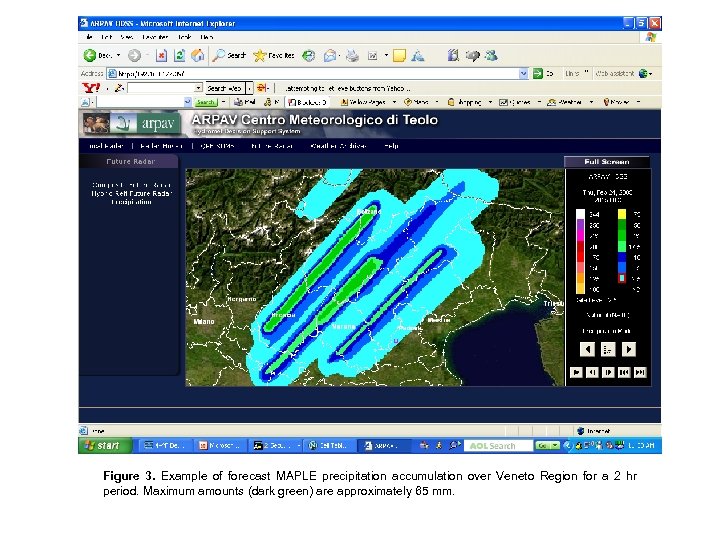Open the address bar dropdown arrow
This screenshot has width=720, height=540.
523,73
